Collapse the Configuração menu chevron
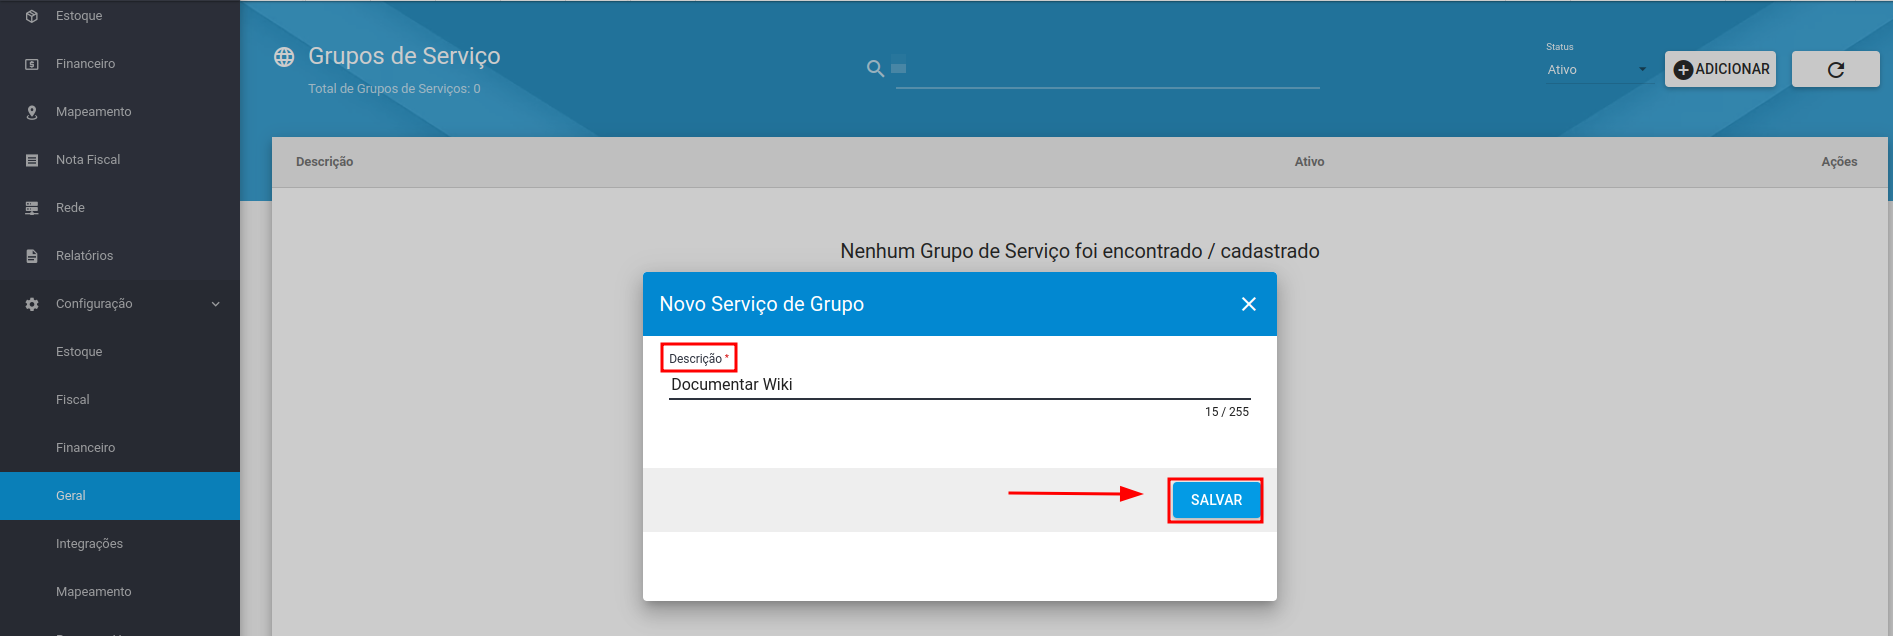The image size is (1893, 636). pos(216,304)
